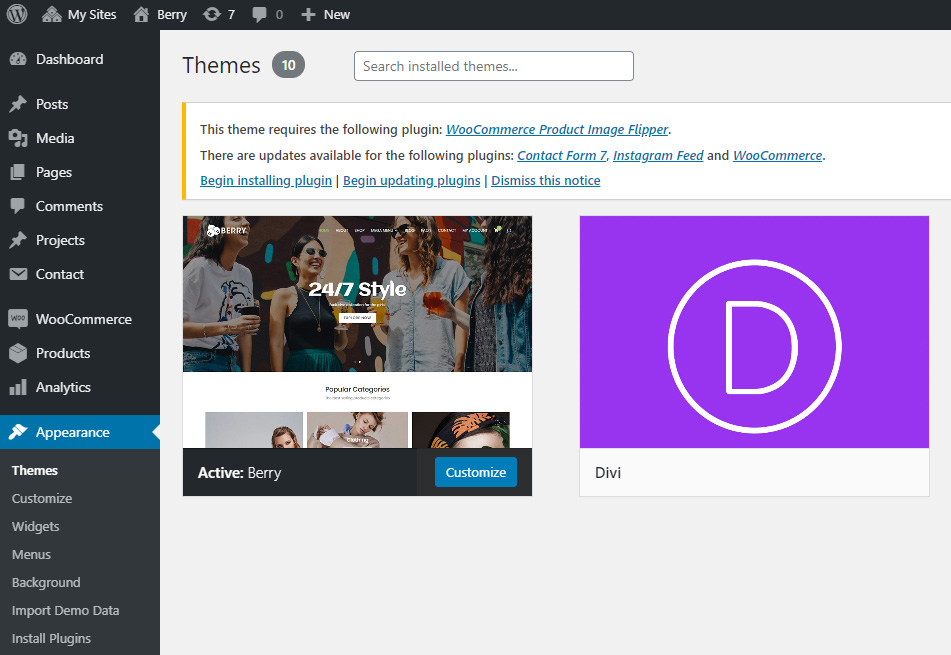Click the theme count badge 10
Screen dimensions: 951x655
[x=288, y=65]
